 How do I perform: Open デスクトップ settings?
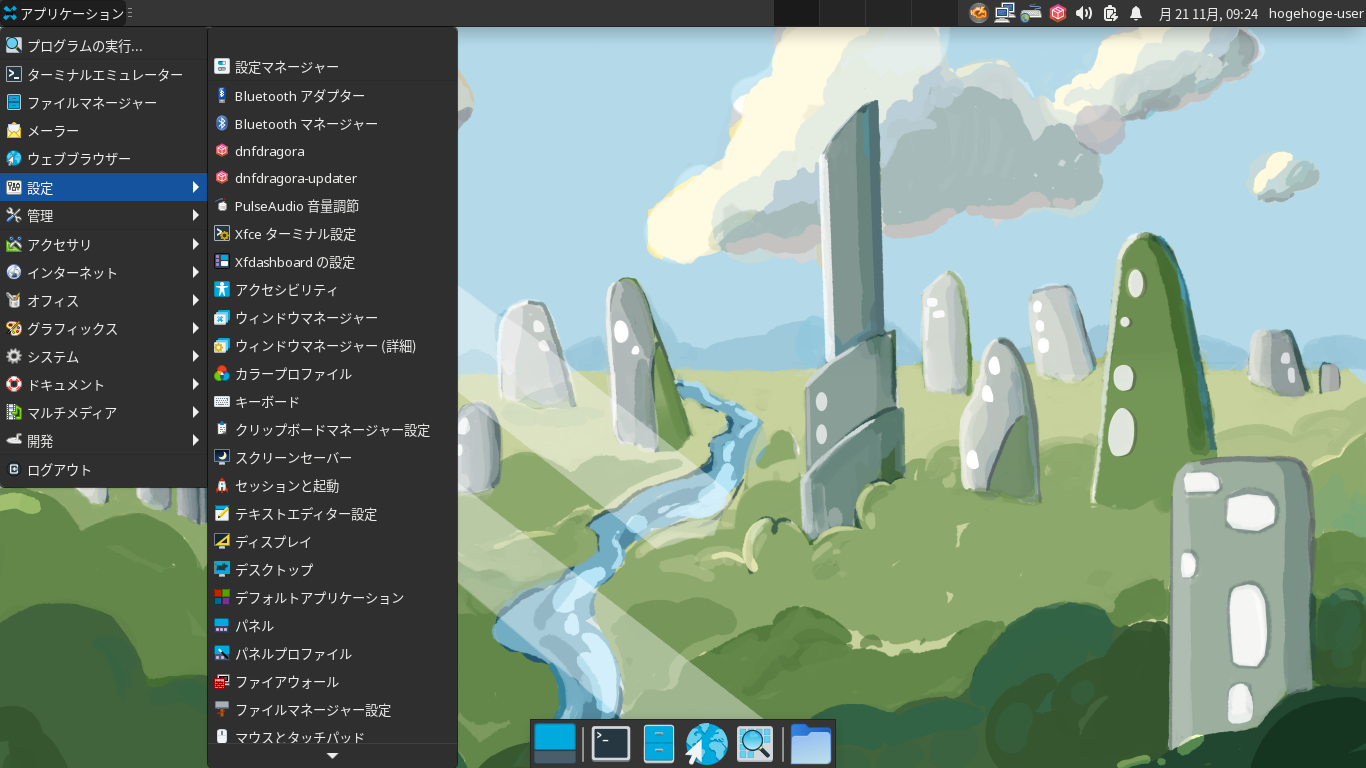[332, 570]
